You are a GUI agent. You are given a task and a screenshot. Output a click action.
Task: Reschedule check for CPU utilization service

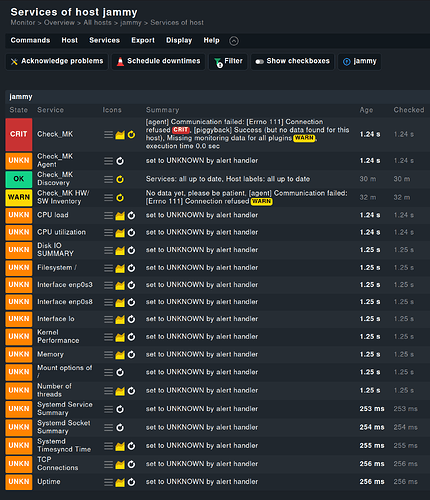132,232
